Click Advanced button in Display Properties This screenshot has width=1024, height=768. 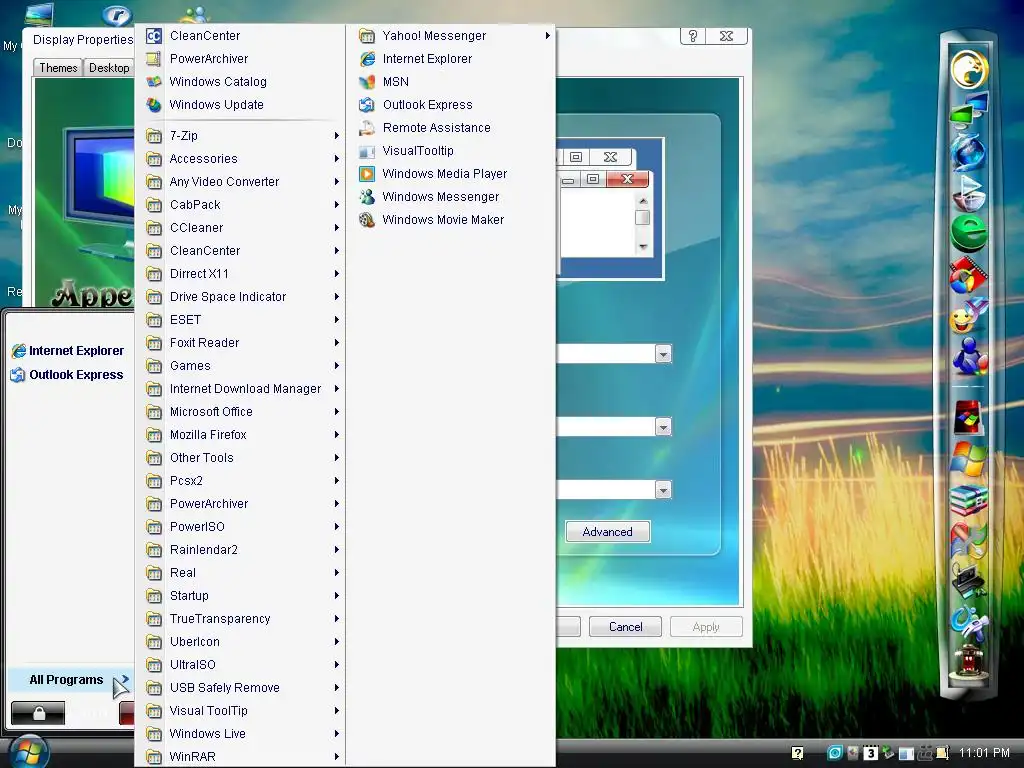point(607,532)
